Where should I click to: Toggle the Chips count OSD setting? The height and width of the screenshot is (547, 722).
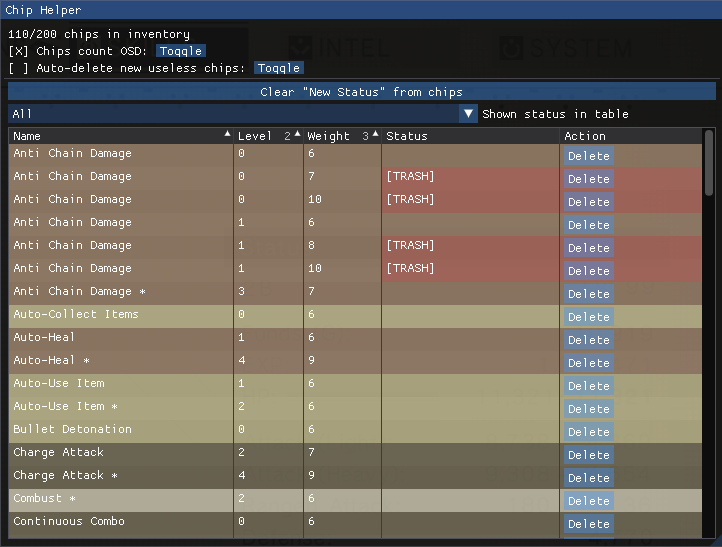(x=180, y=51)
